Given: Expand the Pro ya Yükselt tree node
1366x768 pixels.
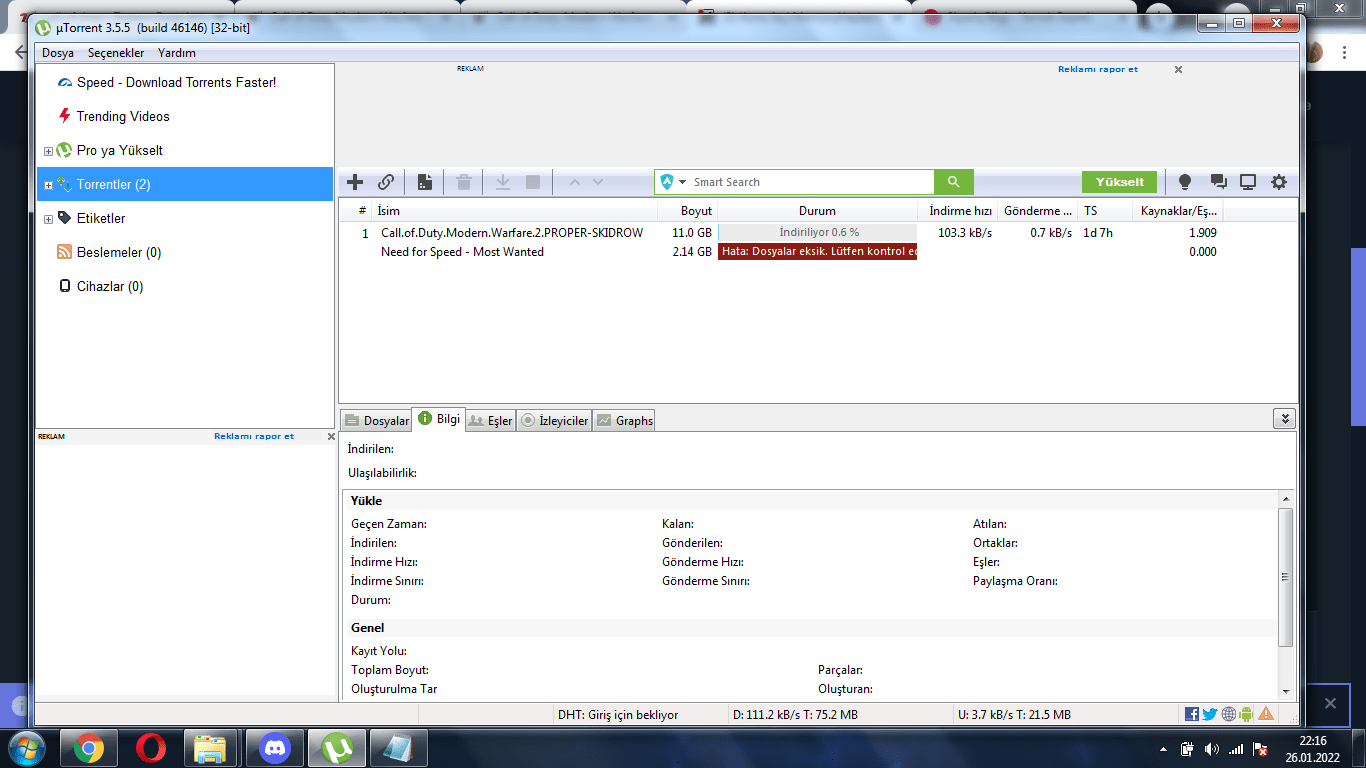Looking at the screenshot, I should (x=48, y=151).
